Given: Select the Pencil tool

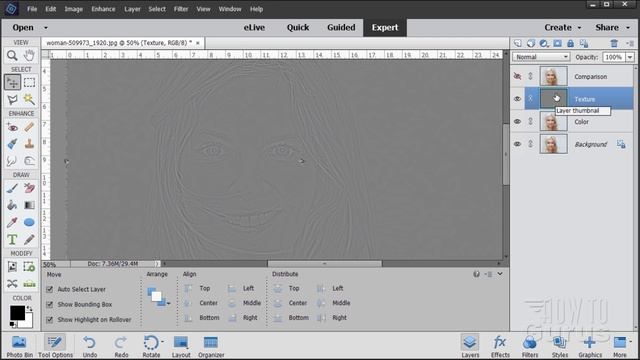Looking at the screenshot, I should 29,239.
